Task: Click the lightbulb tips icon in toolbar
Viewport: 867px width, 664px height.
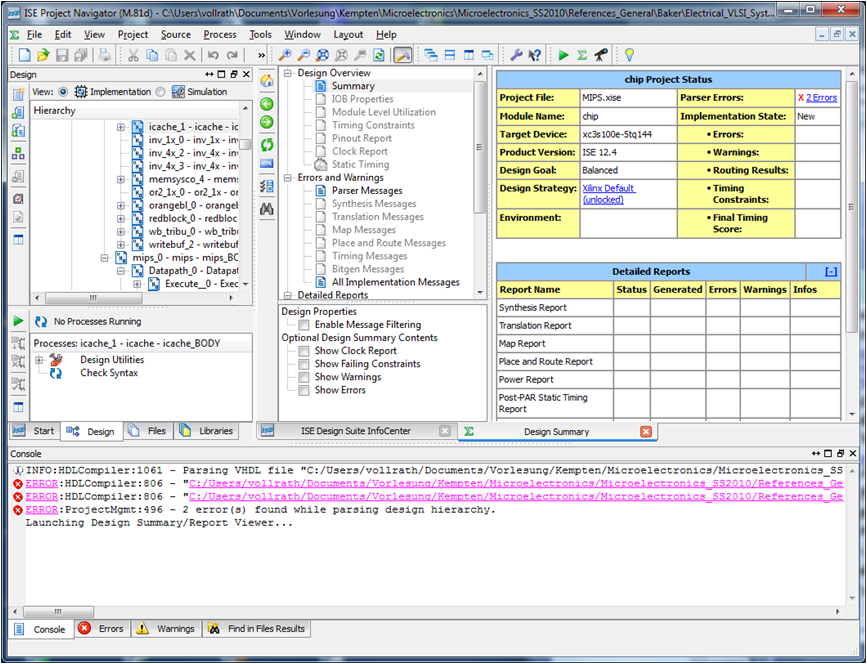Action: pyautogui.click(x=629, y=55)
